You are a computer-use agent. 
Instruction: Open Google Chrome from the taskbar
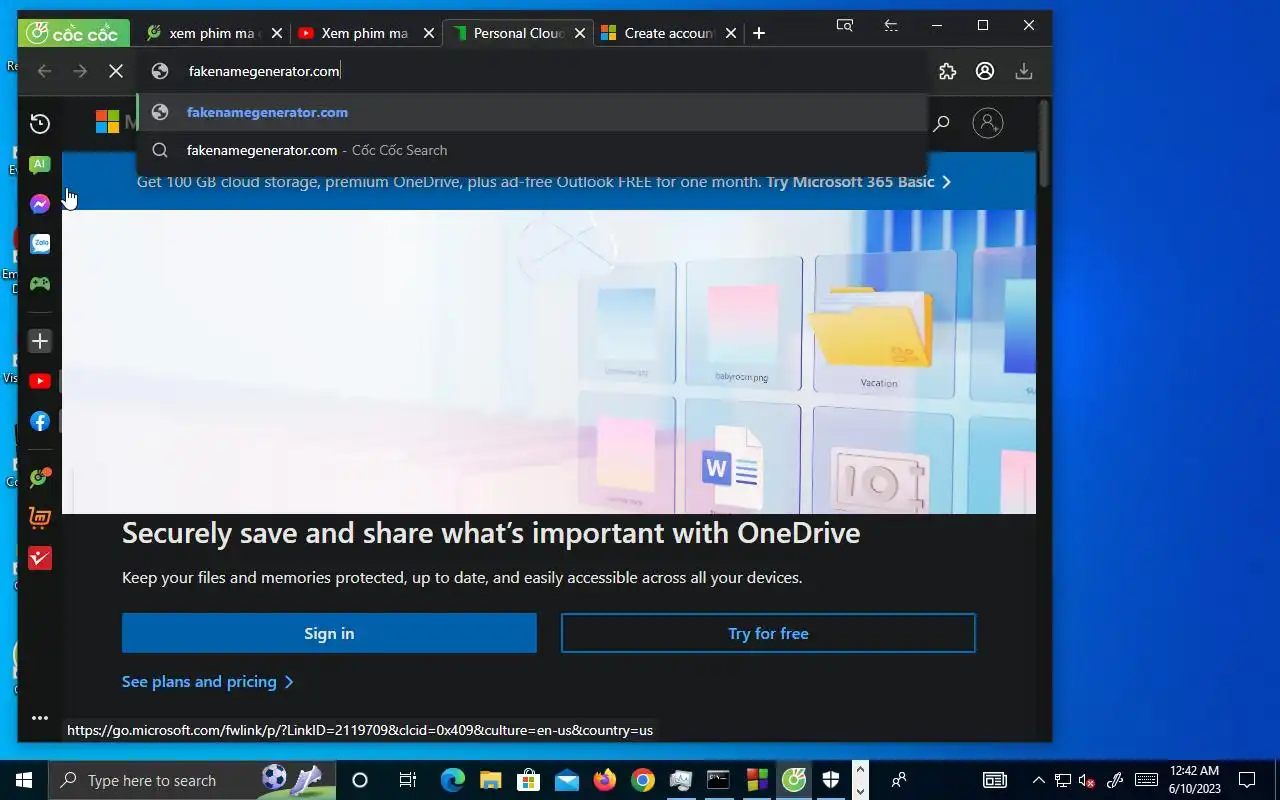click(643, 780)
